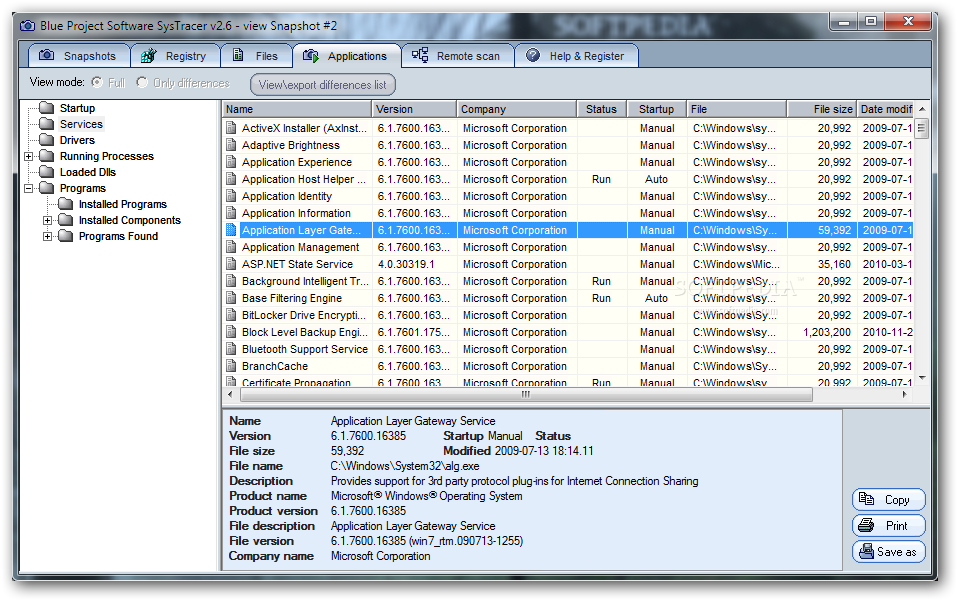Select Services in the tree
The height and width of the screenshot is (601, 958).
[81, 124]
